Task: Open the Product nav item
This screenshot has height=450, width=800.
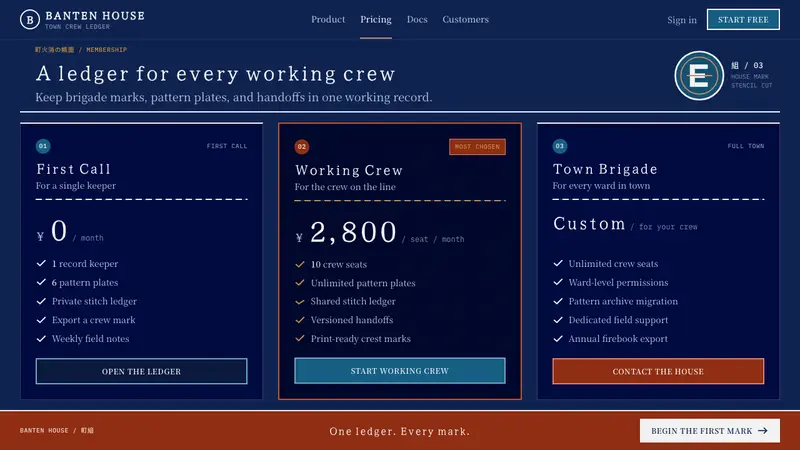Action: tap(328, 19)
